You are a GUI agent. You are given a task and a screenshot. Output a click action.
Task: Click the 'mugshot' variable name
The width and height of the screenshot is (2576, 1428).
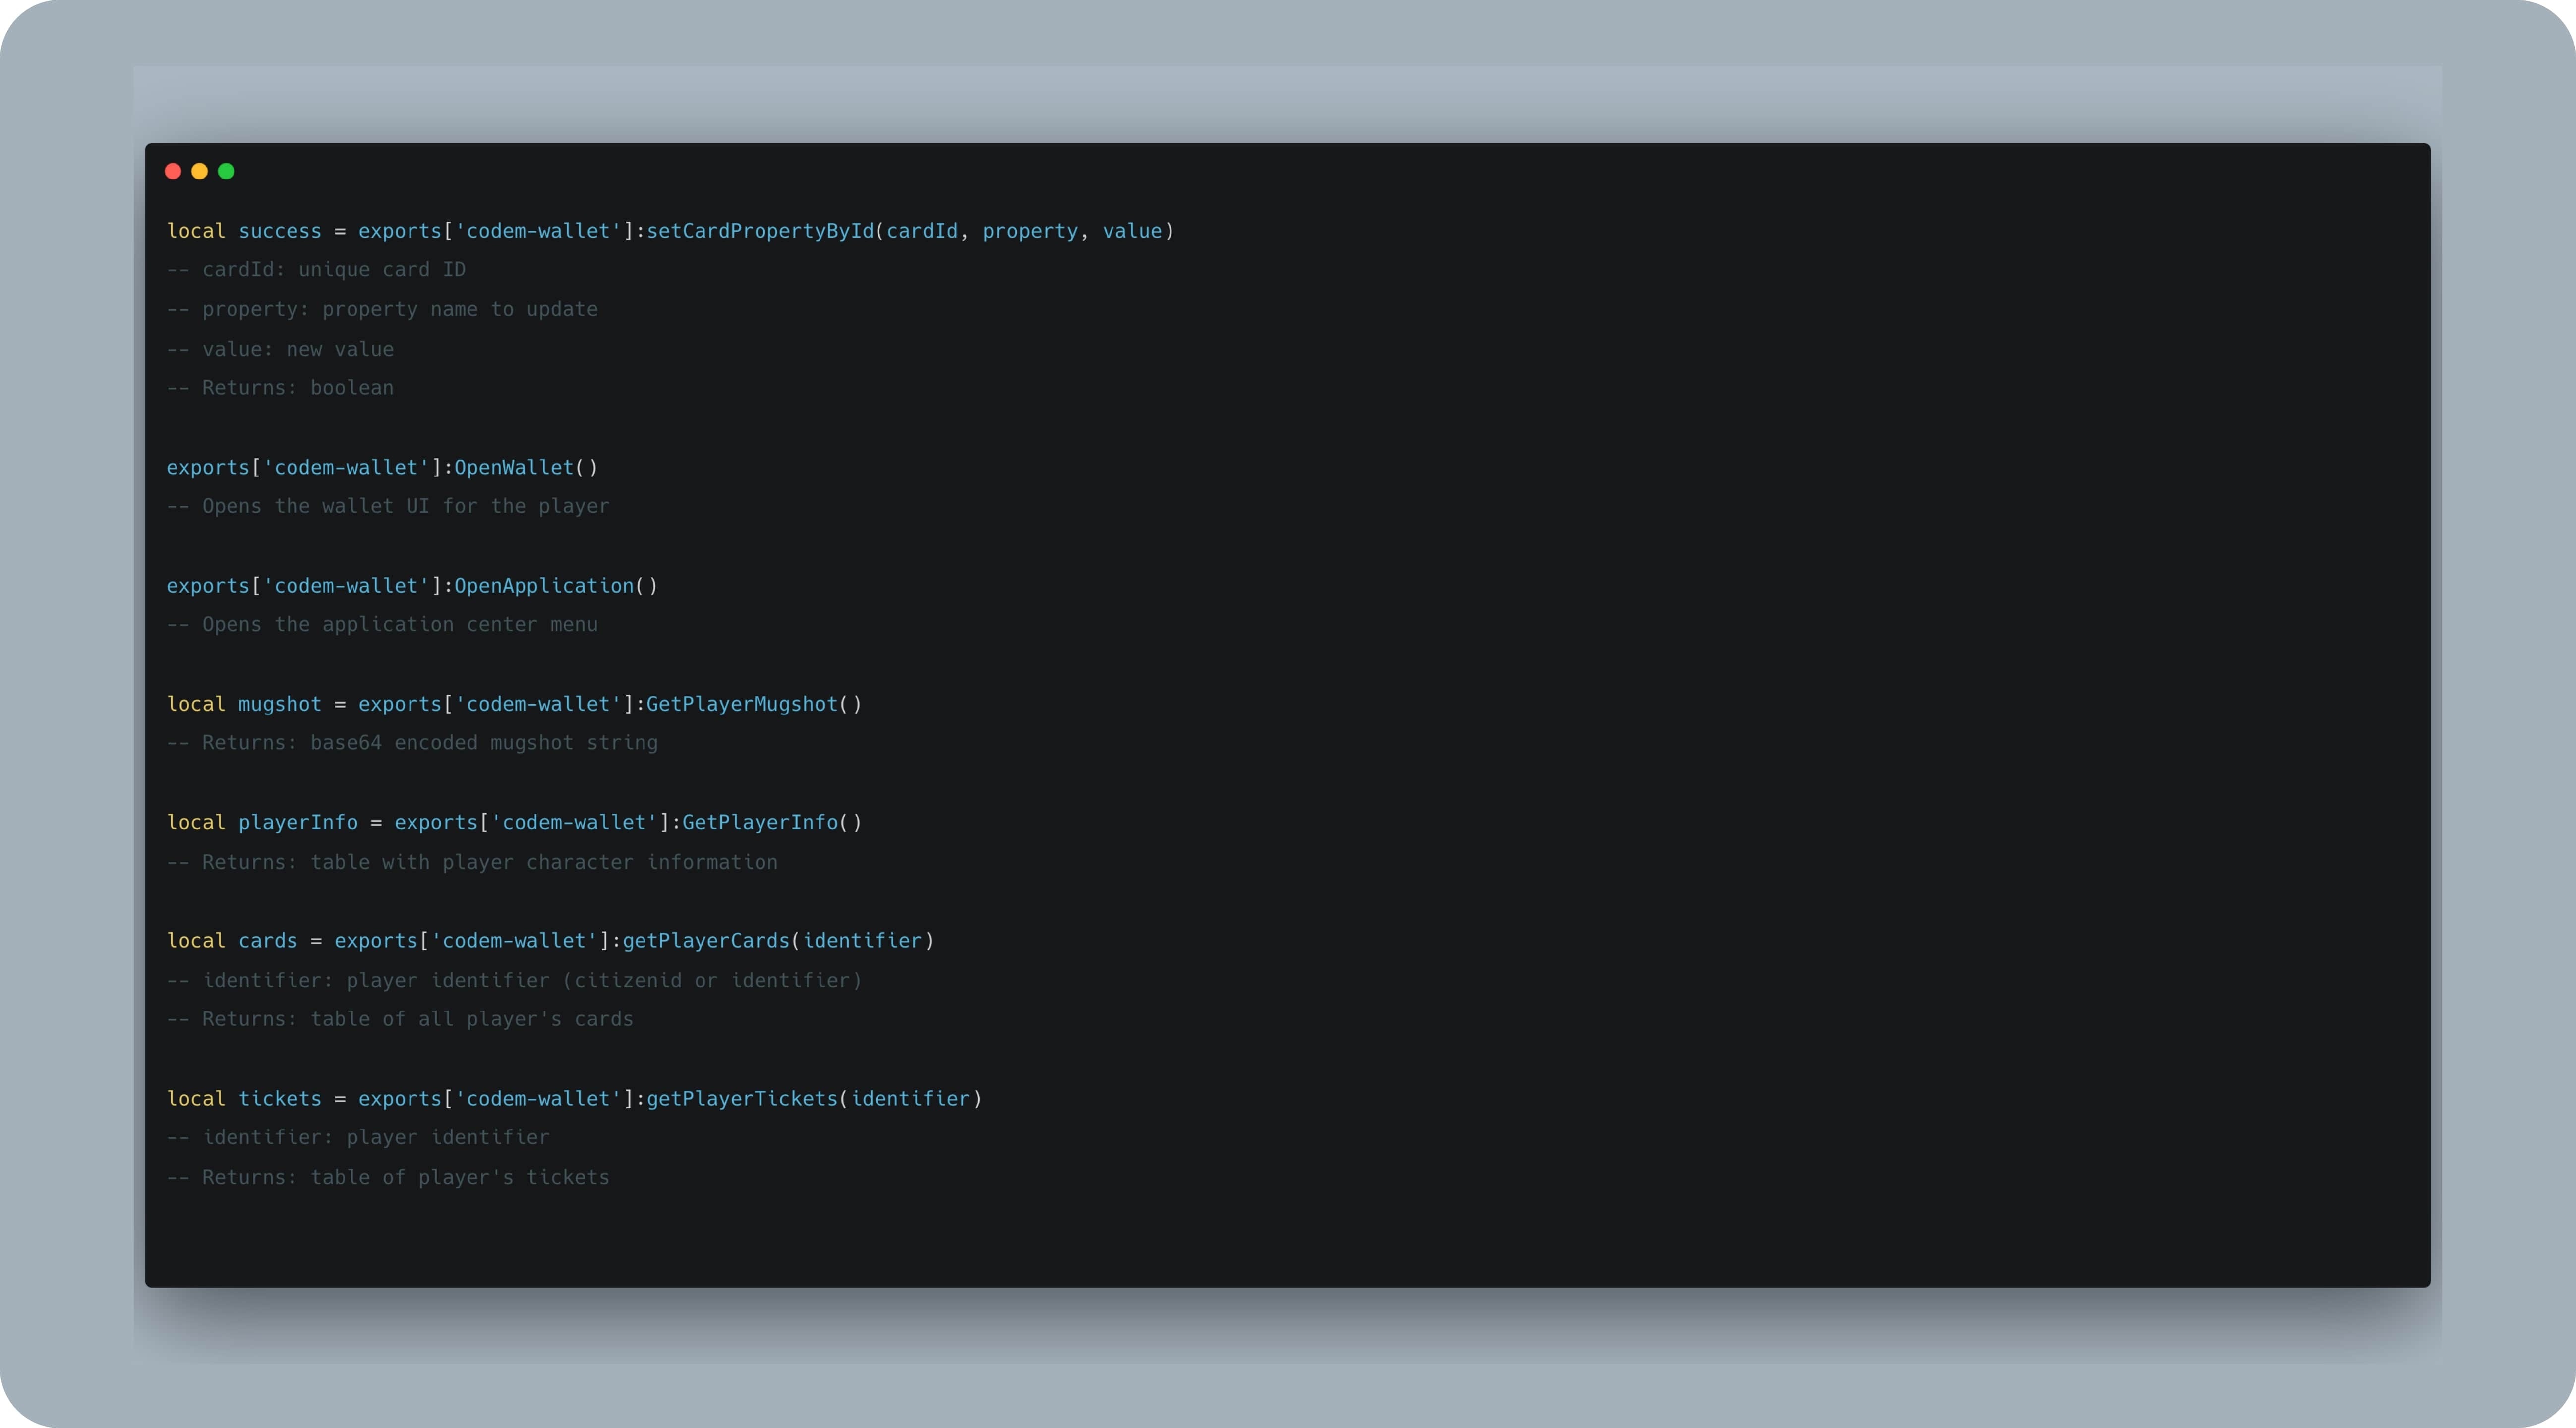[280, 704]
